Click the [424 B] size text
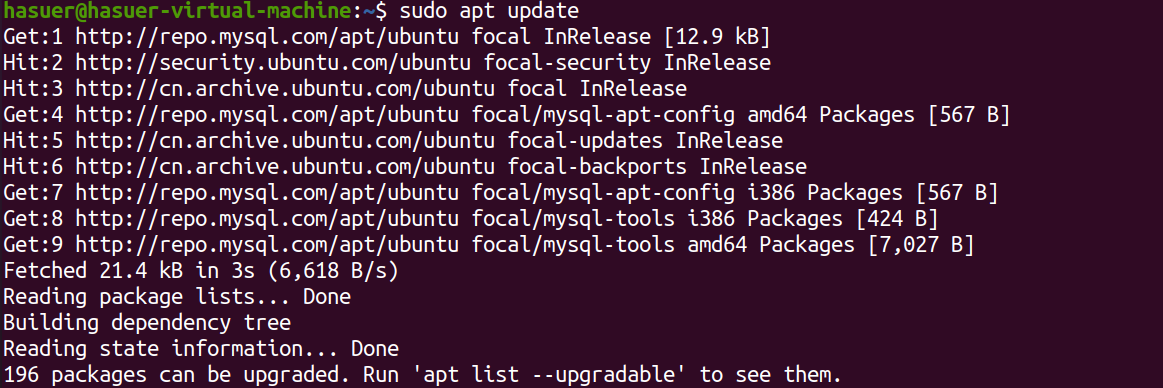This screenshot has height=388, width=1163. [x=897, y=219]
